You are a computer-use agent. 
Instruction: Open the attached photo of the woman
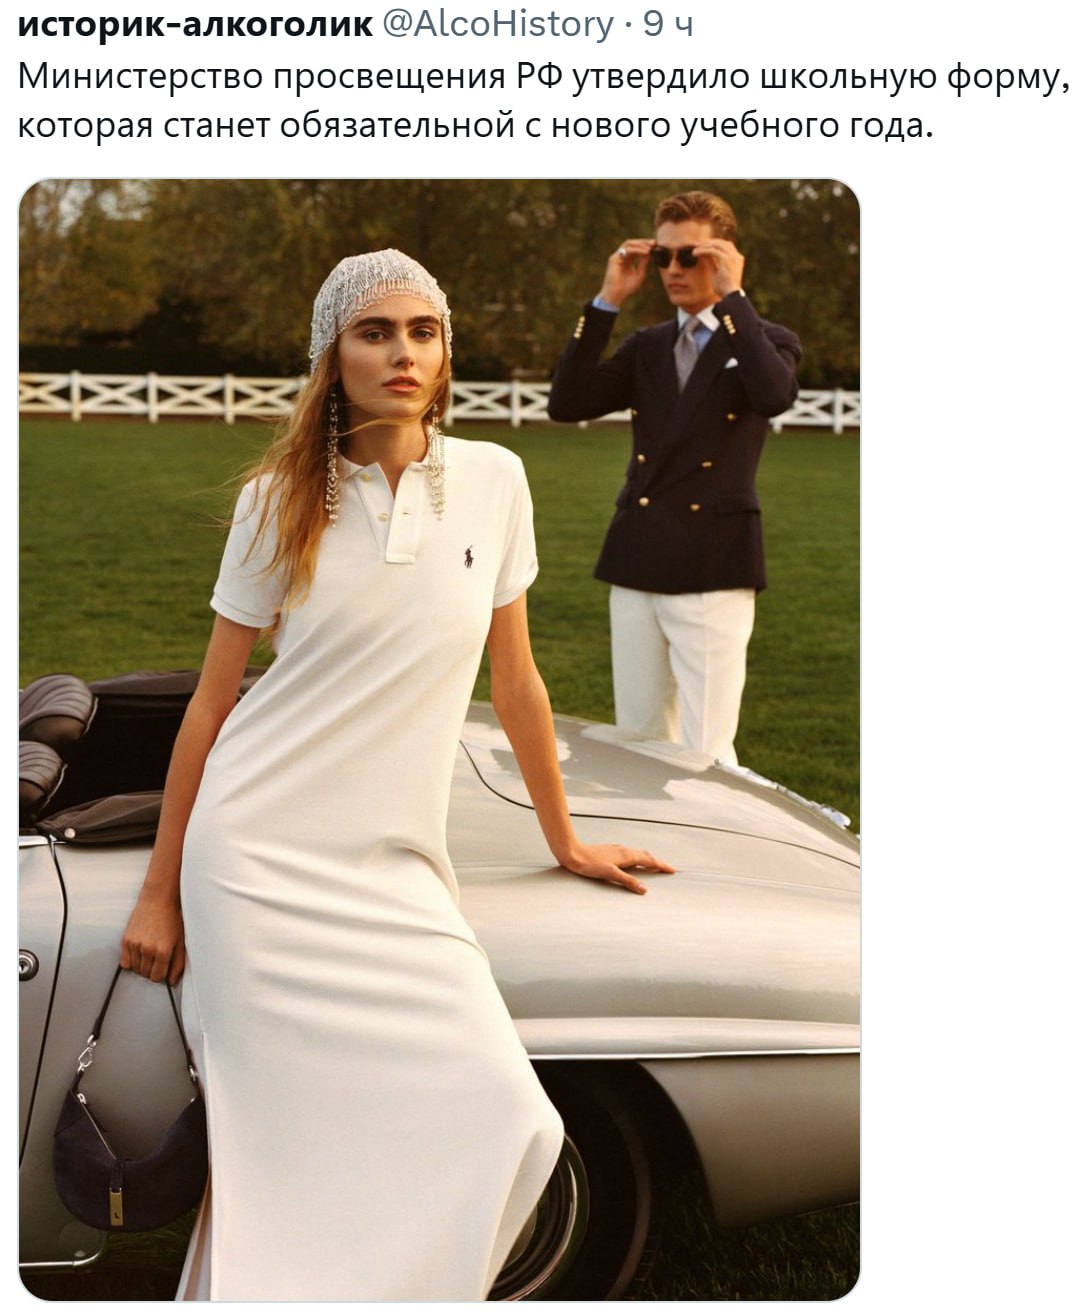439,739
